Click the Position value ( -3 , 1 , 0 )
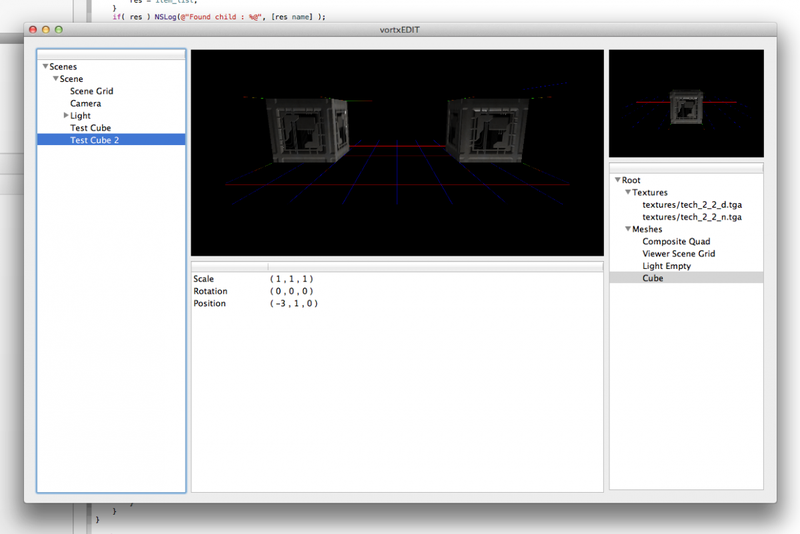The height and width of the screenshot is (534, 800). click(294, 303)
